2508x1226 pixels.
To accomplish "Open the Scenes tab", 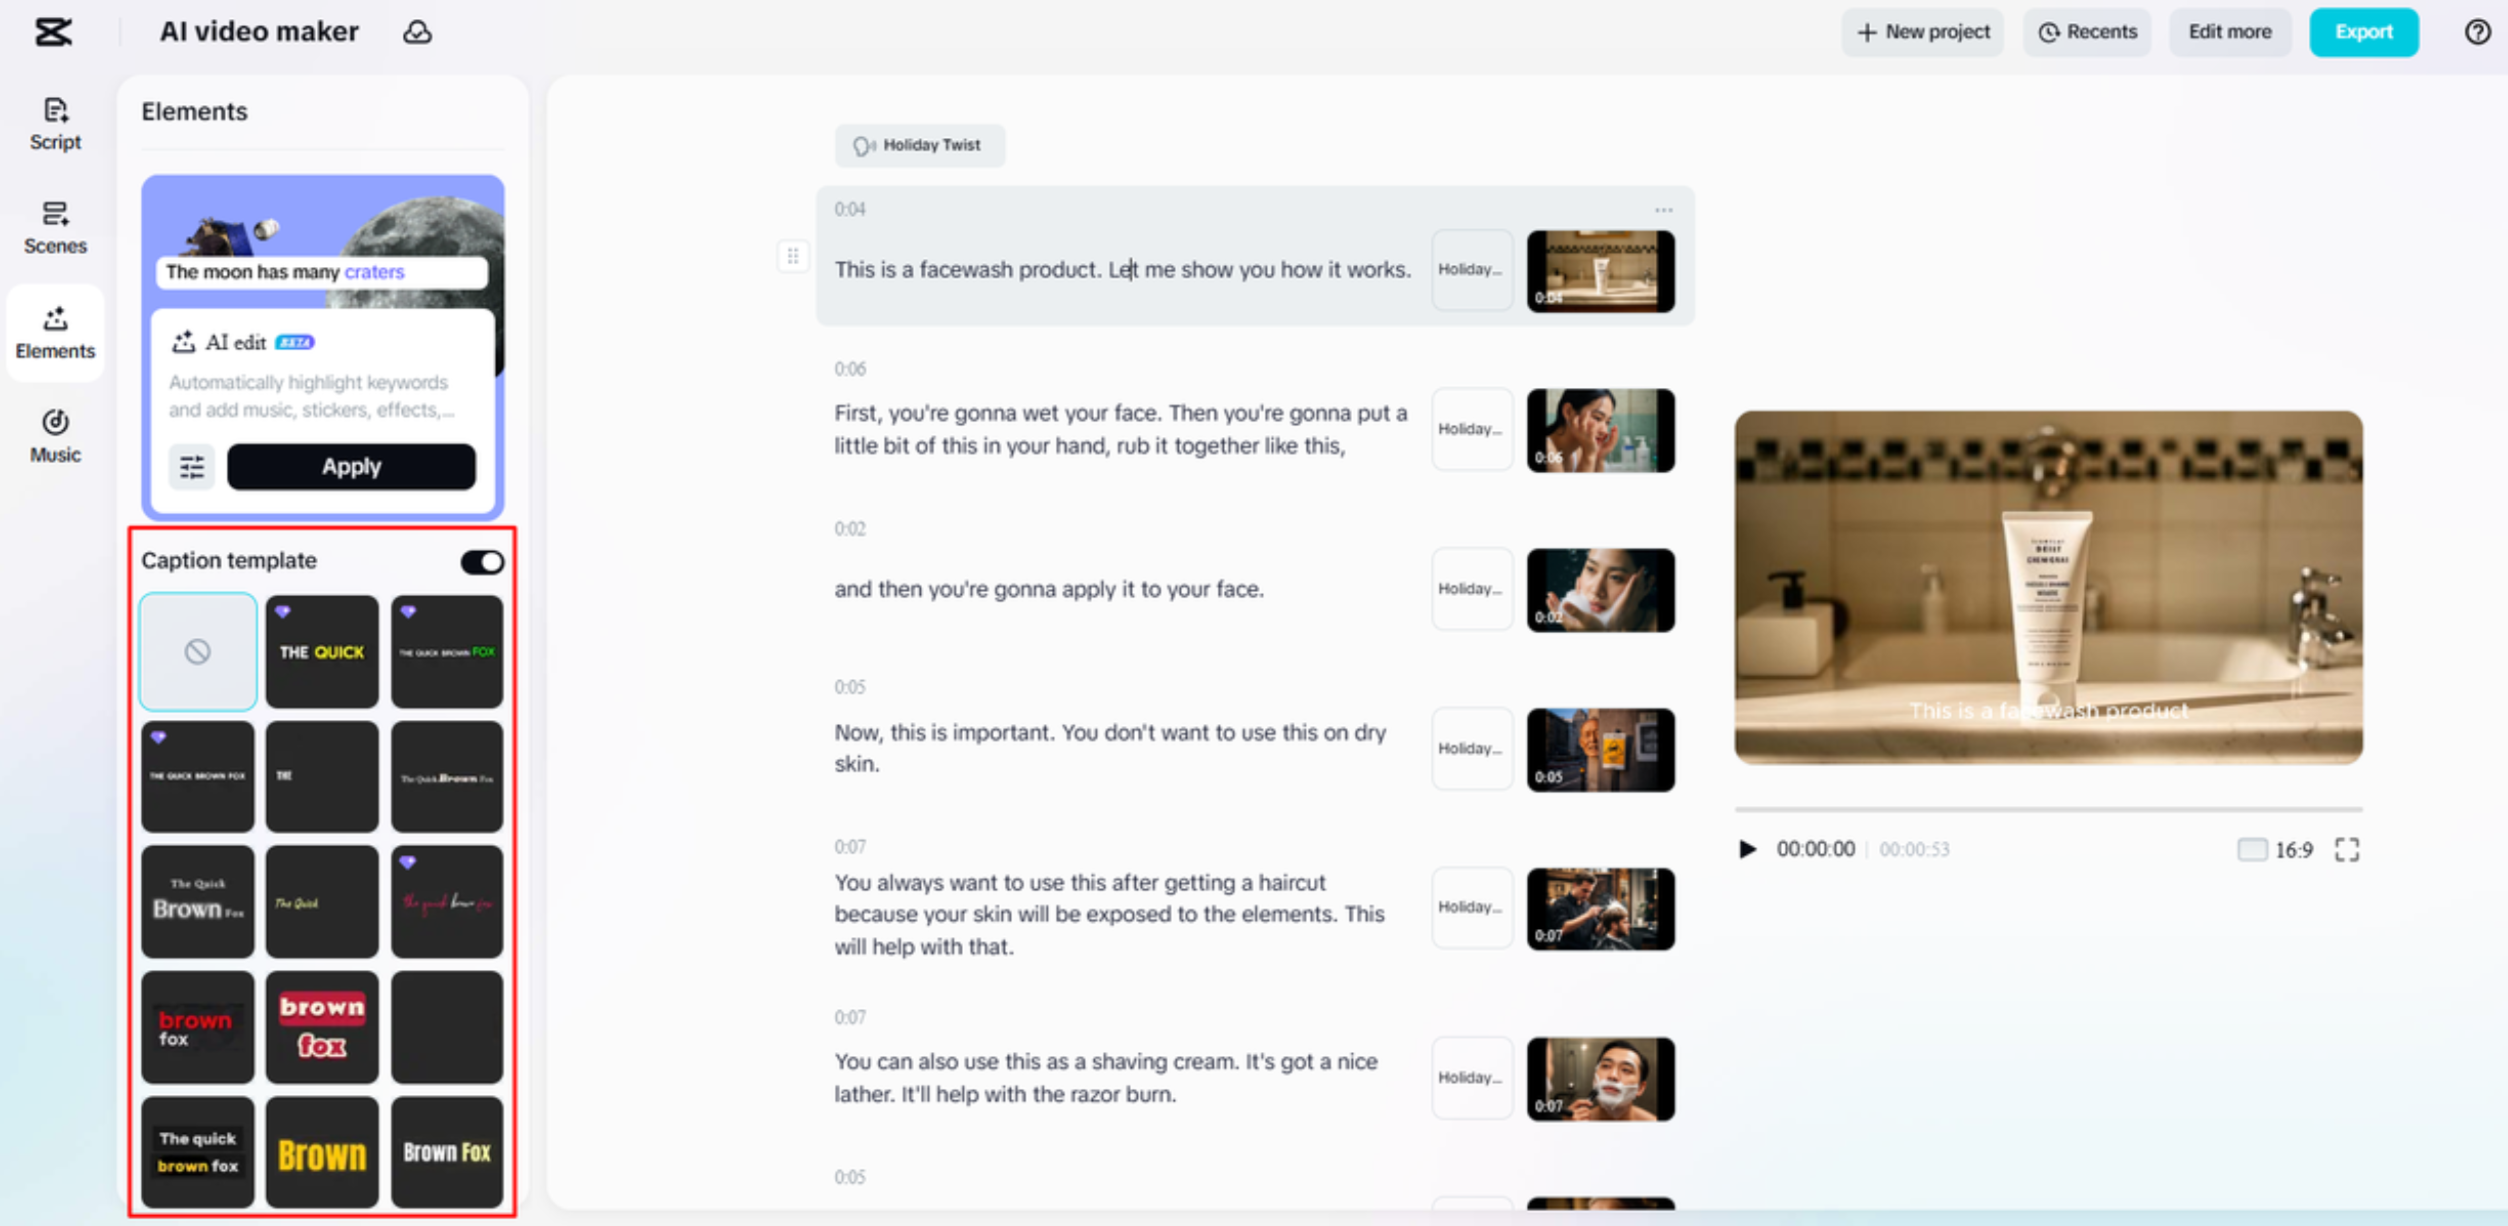I will (55, 228).
